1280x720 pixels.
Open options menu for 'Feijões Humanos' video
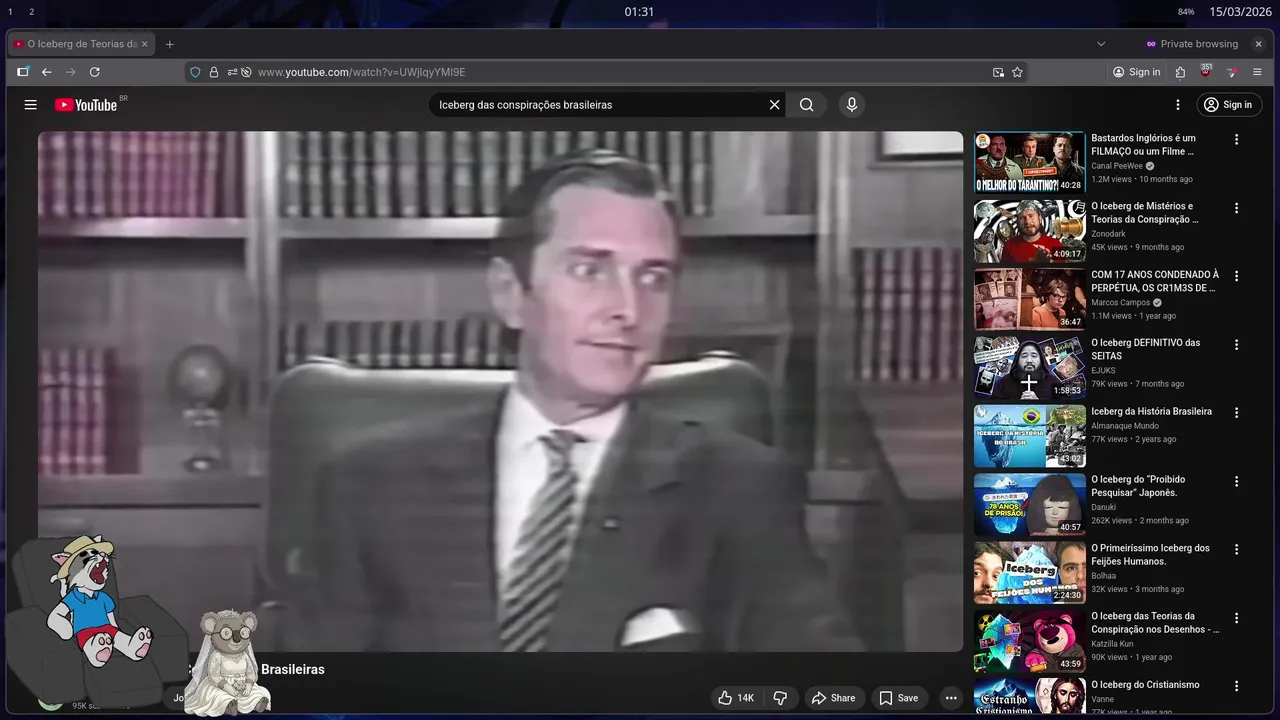[x=1236, y=549]
